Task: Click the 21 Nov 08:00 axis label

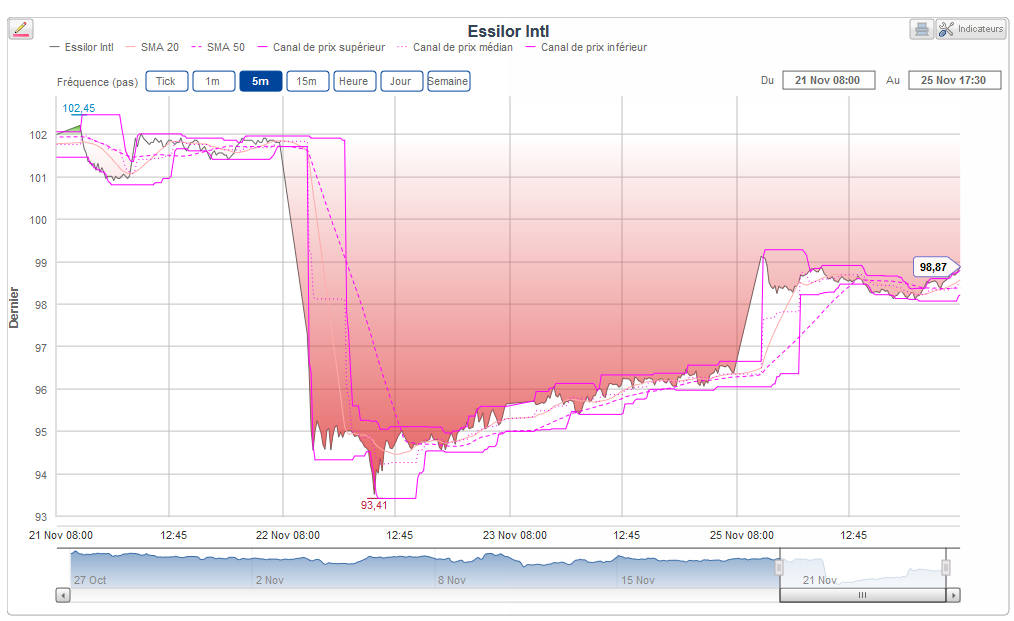Action: click(x=61, y=536)
